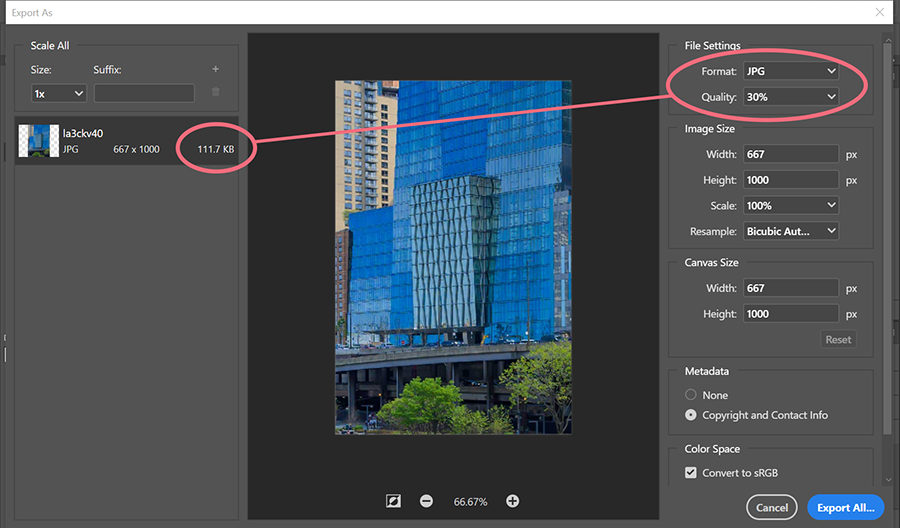Screen dimensions: 900x528
Task: Click the Reset canvas size button
Action: (x=838, y=339)
